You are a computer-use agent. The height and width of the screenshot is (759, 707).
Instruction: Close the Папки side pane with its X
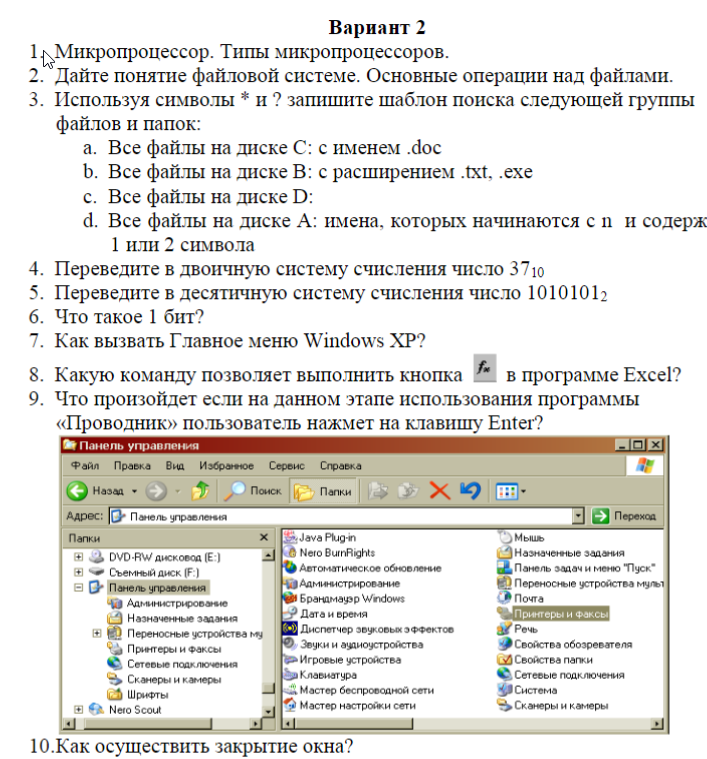click(265, 537)
